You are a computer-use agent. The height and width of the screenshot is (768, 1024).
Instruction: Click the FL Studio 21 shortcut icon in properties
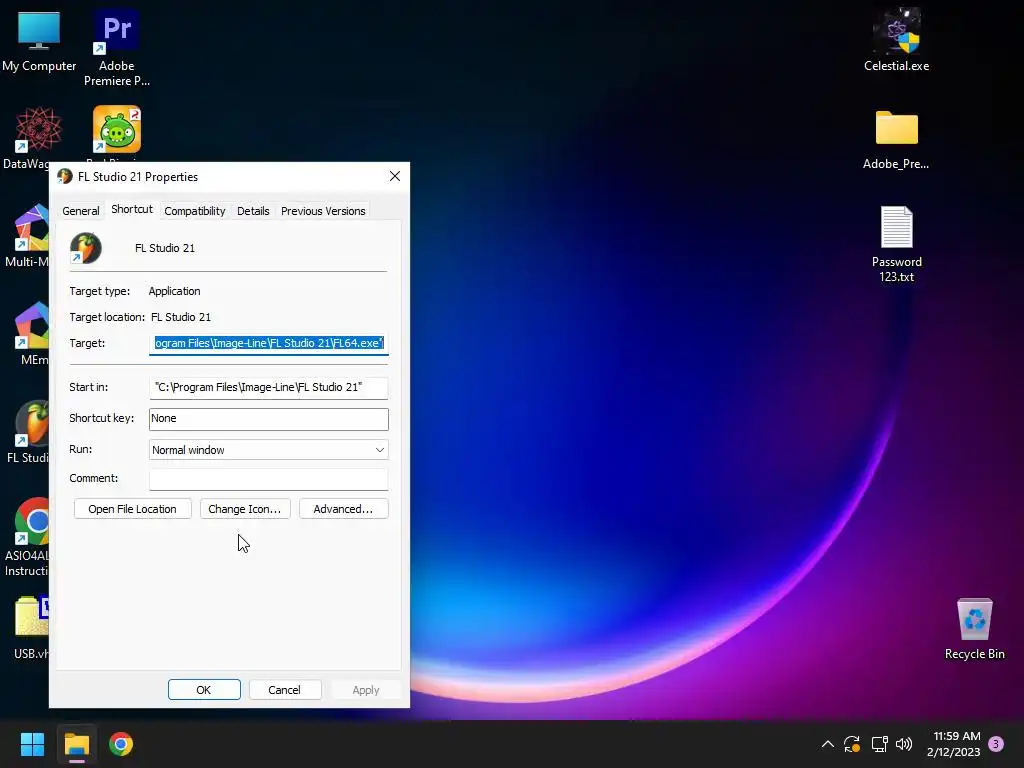pyautogui.click(x=86, y=248)
